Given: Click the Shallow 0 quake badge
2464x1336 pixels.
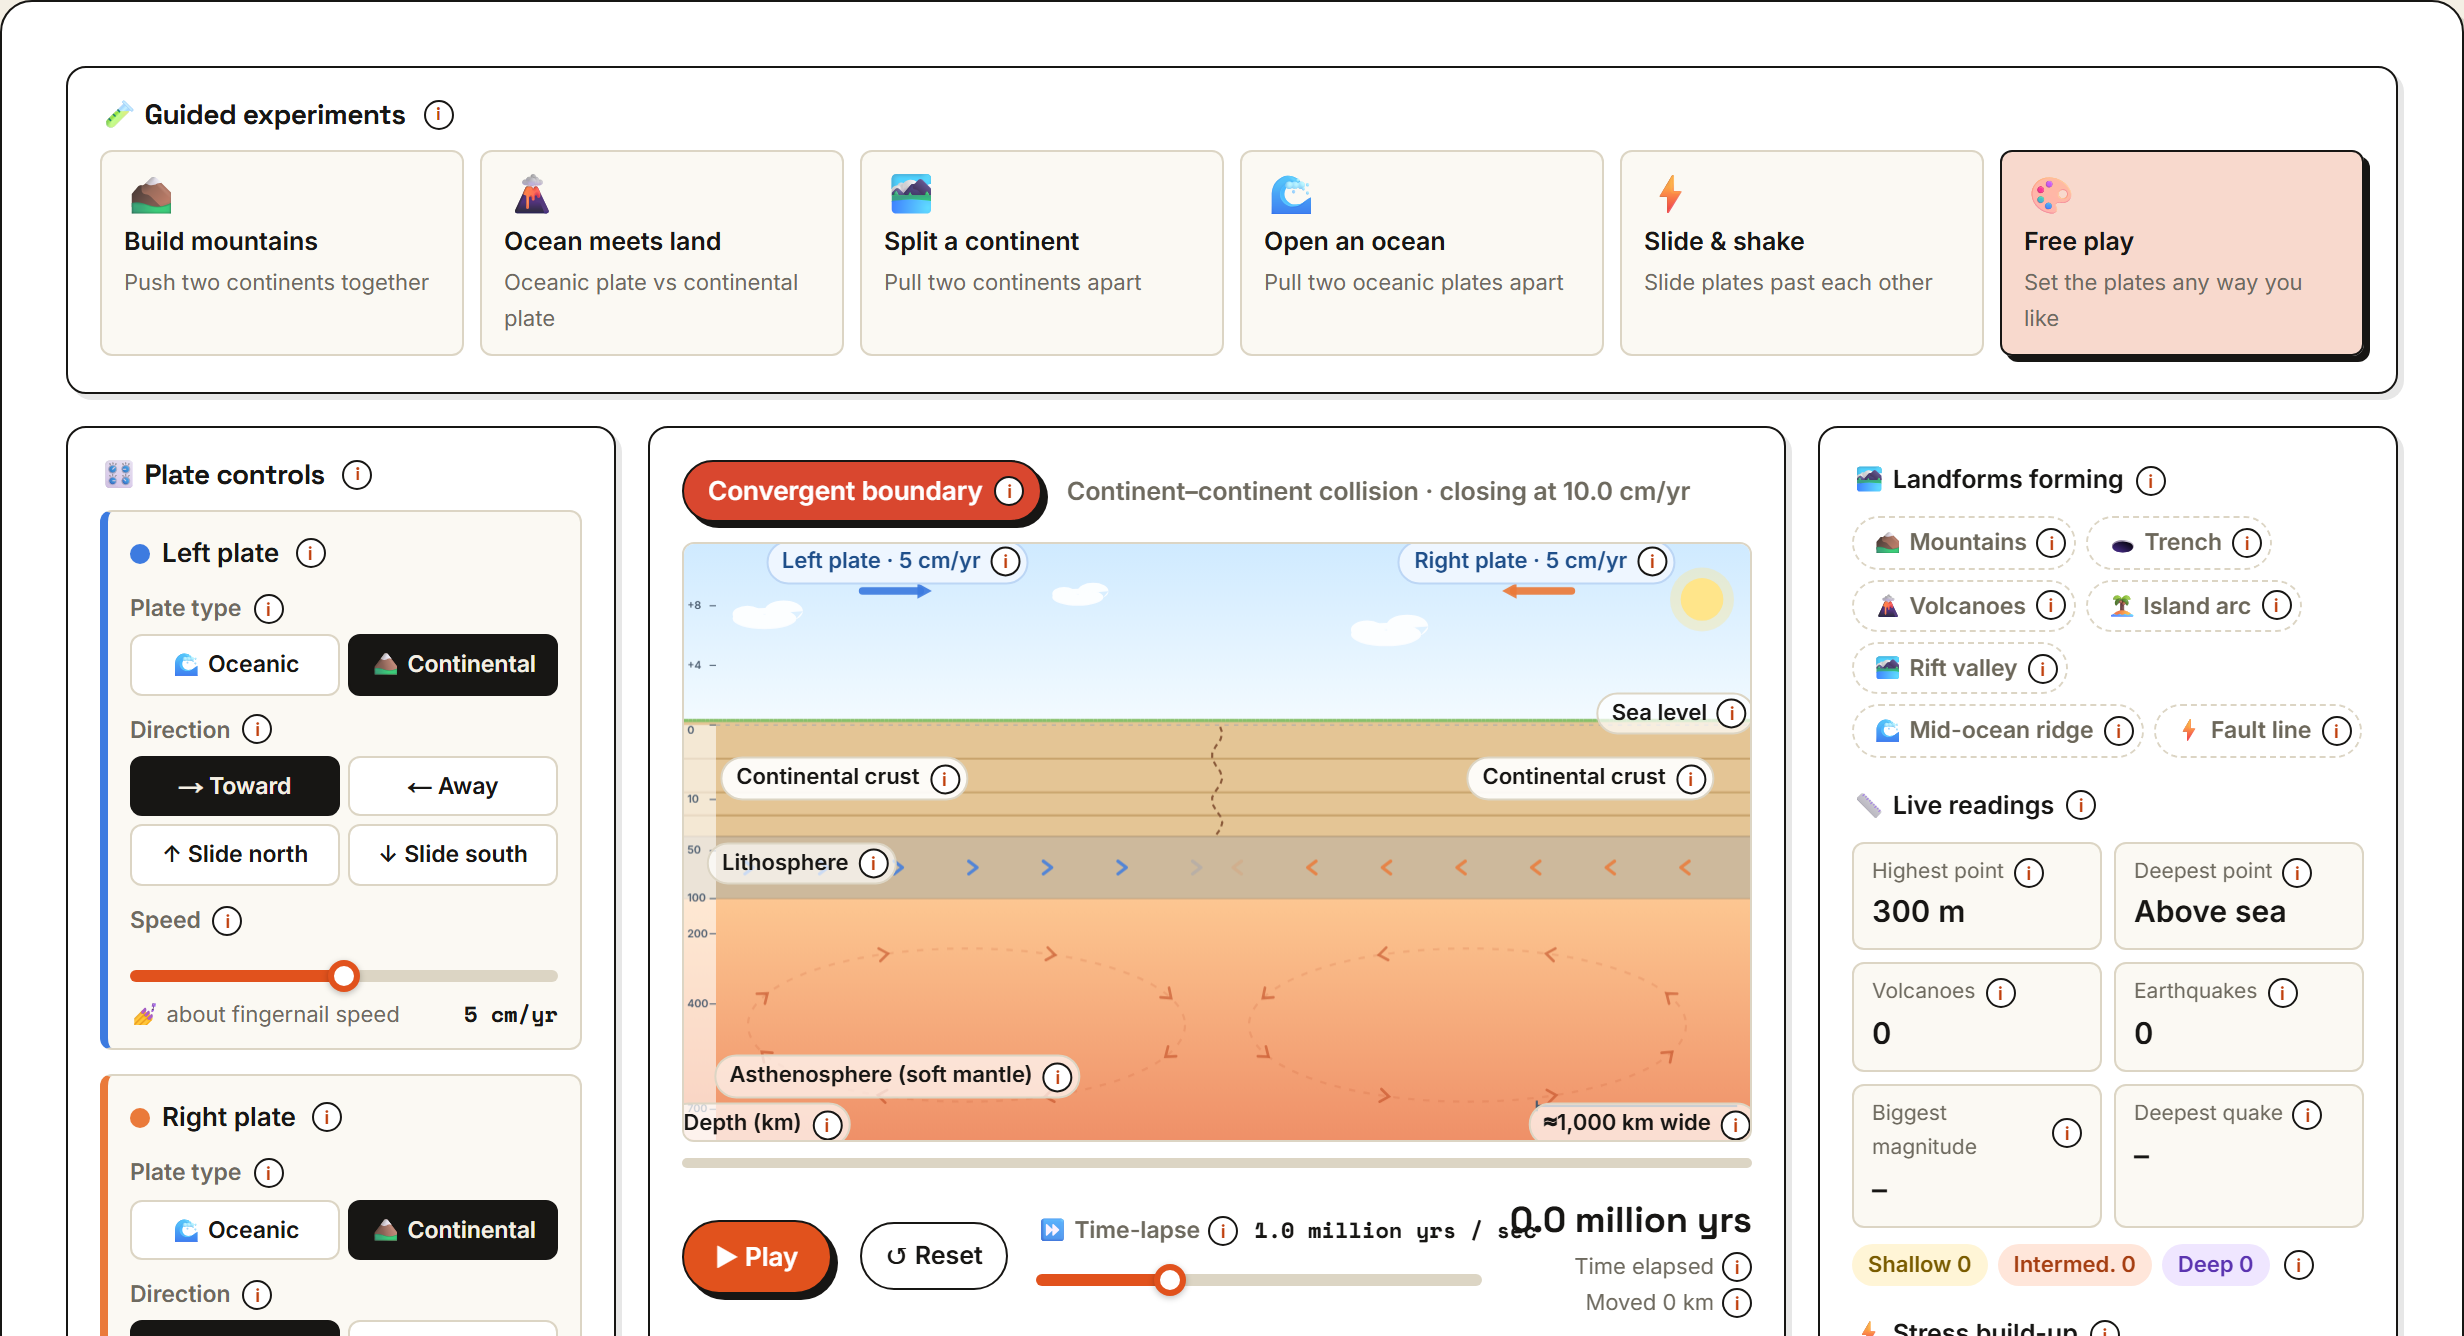Looking at the screenshot, I should [1919, 1265].
